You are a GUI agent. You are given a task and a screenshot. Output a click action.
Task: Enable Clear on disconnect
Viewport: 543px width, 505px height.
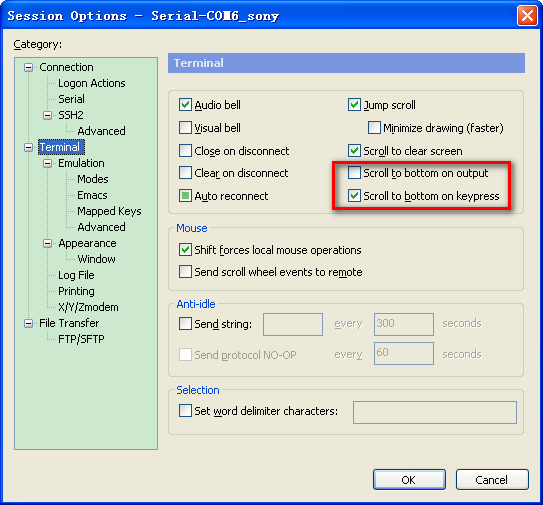click(185, 172)
